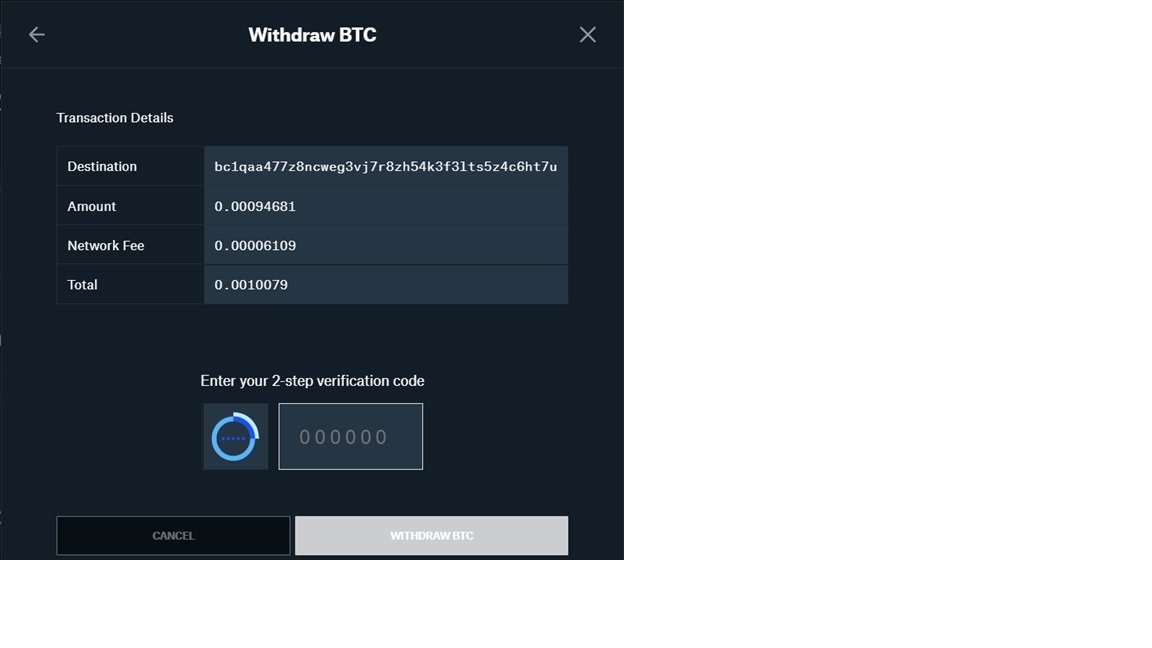Select the destination wallet address text
Screen dimensions: 1152x648
pos(385,167)
